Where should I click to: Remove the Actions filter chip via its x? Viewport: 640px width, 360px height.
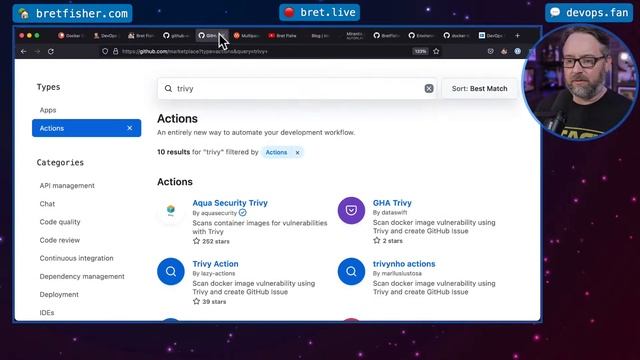click(x=298, y=152)
